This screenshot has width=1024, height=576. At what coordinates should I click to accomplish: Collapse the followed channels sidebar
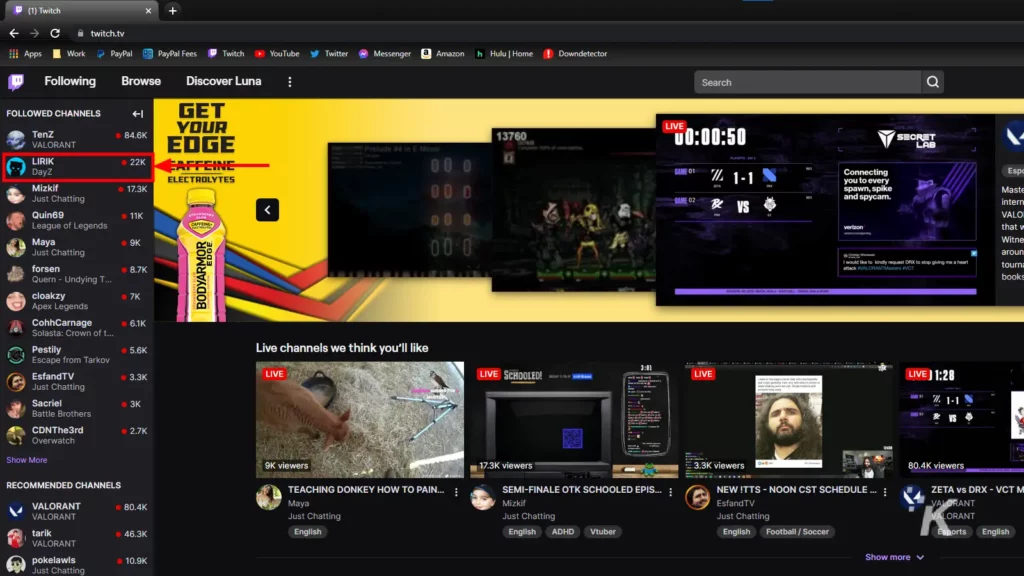(x=137, y=114)
